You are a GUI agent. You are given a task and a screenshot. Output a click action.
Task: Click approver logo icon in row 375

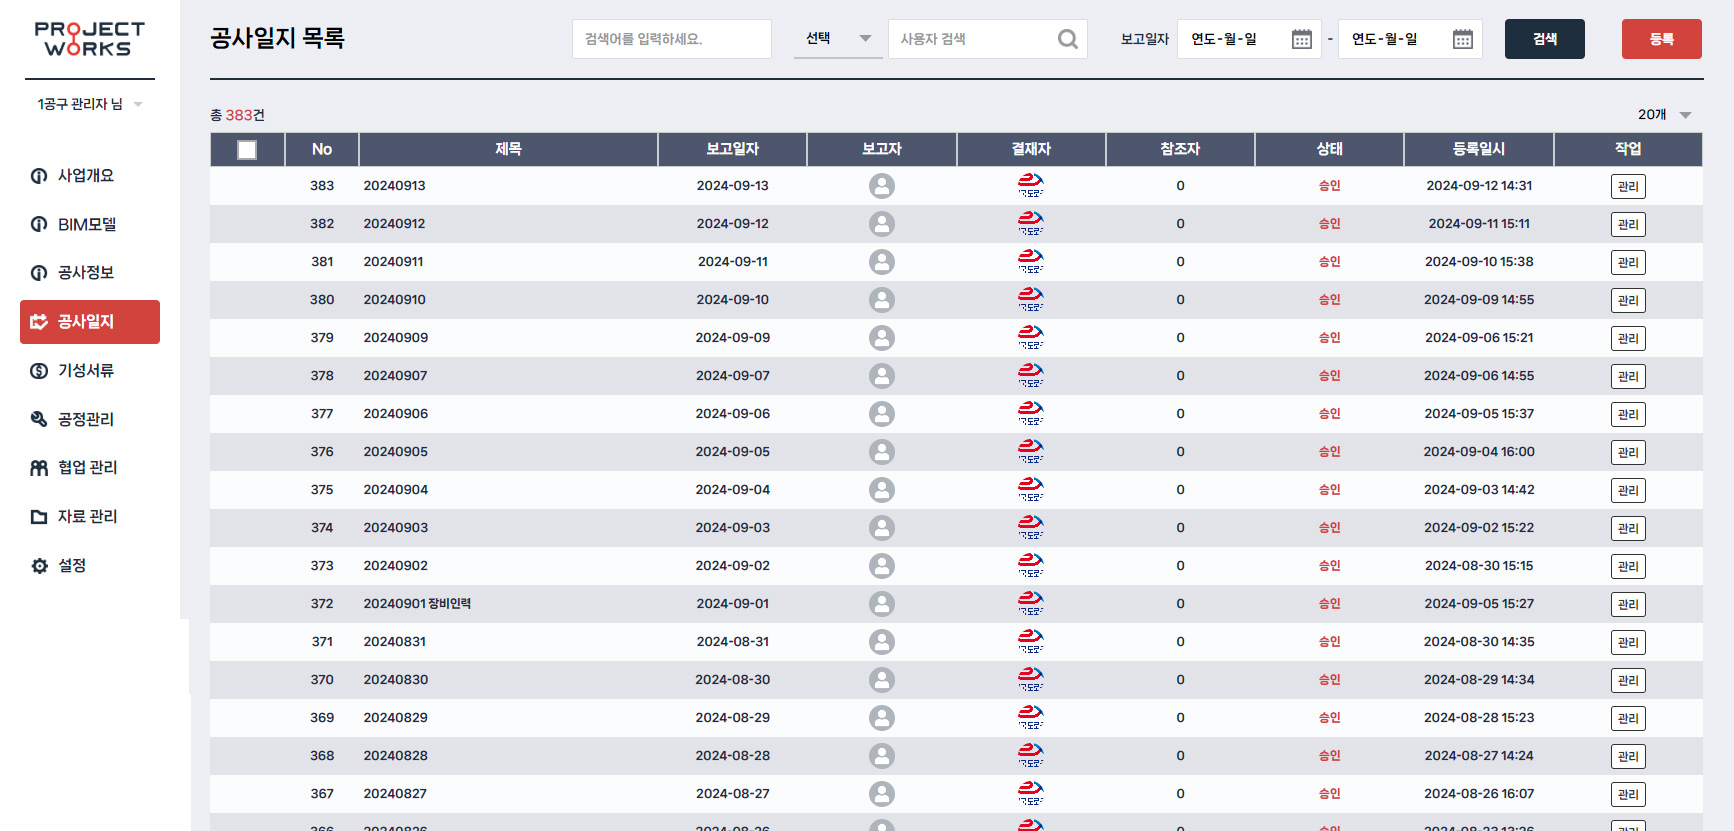tap(1030, 489)
